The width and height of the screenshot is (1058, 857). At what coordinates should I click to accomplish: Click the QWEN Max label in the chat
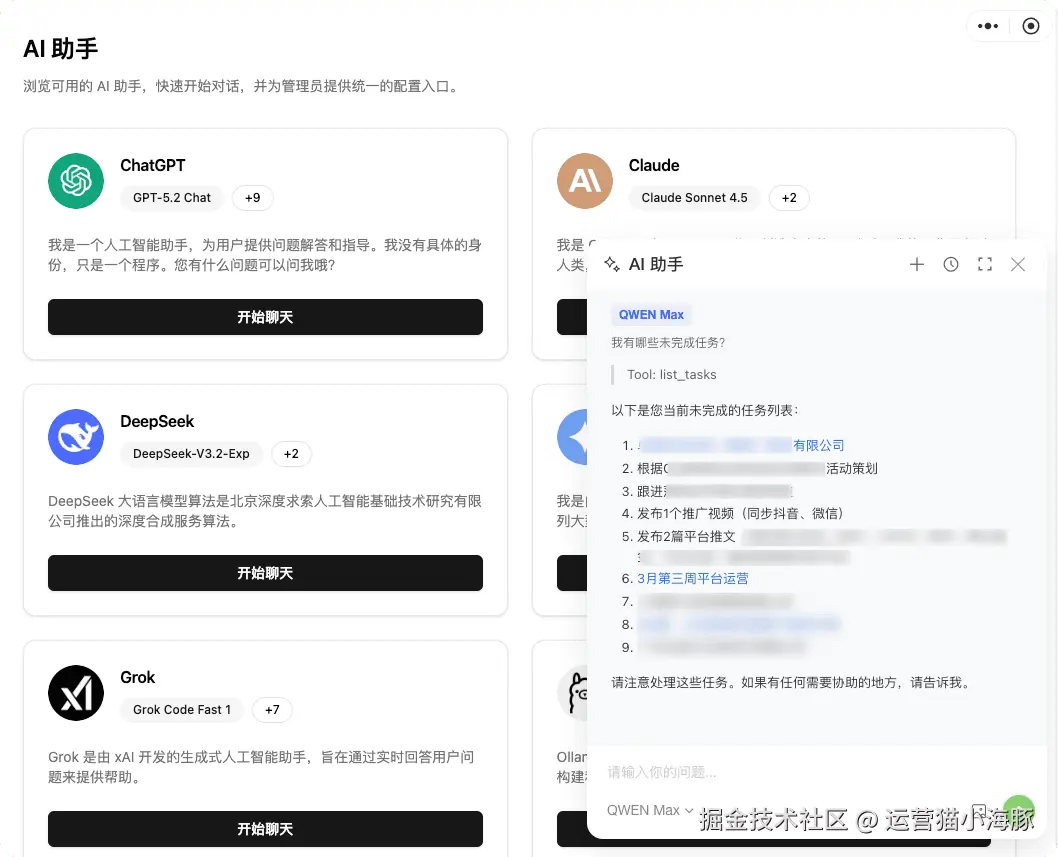click(651, 314)
